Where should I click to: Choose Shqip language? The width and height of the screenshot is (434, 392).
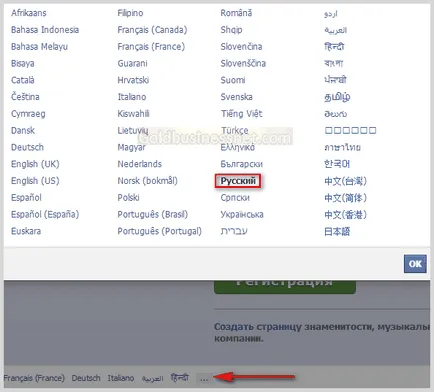click(x=231, y=30)
